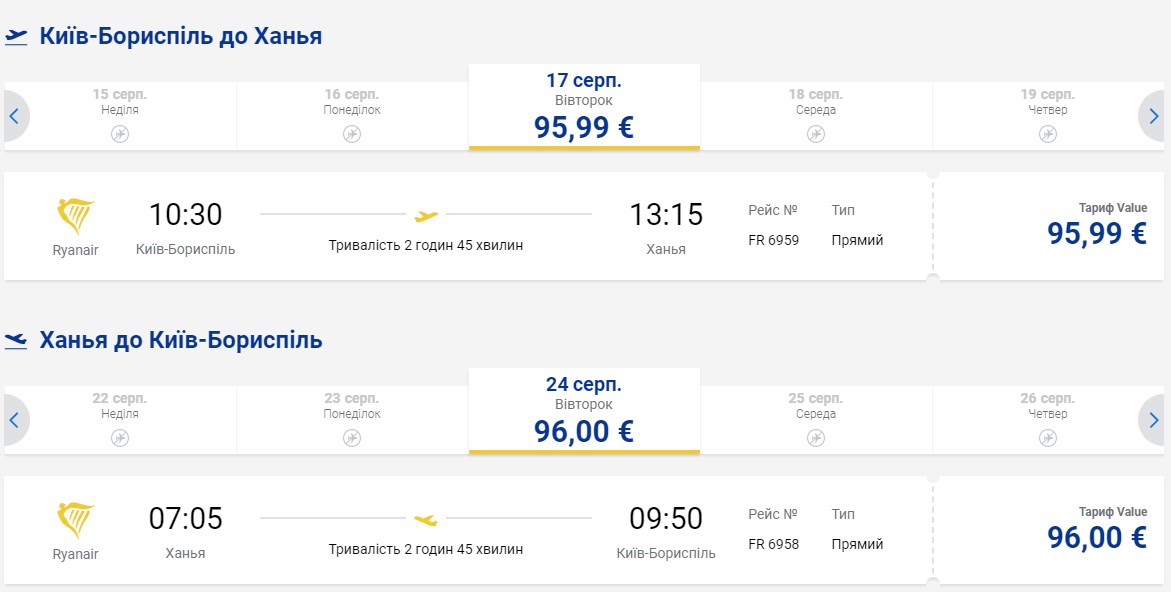Click the yellow plane icon on the outbound route line
This screenshot has height=592, width=1171.
tap(426, 215)
